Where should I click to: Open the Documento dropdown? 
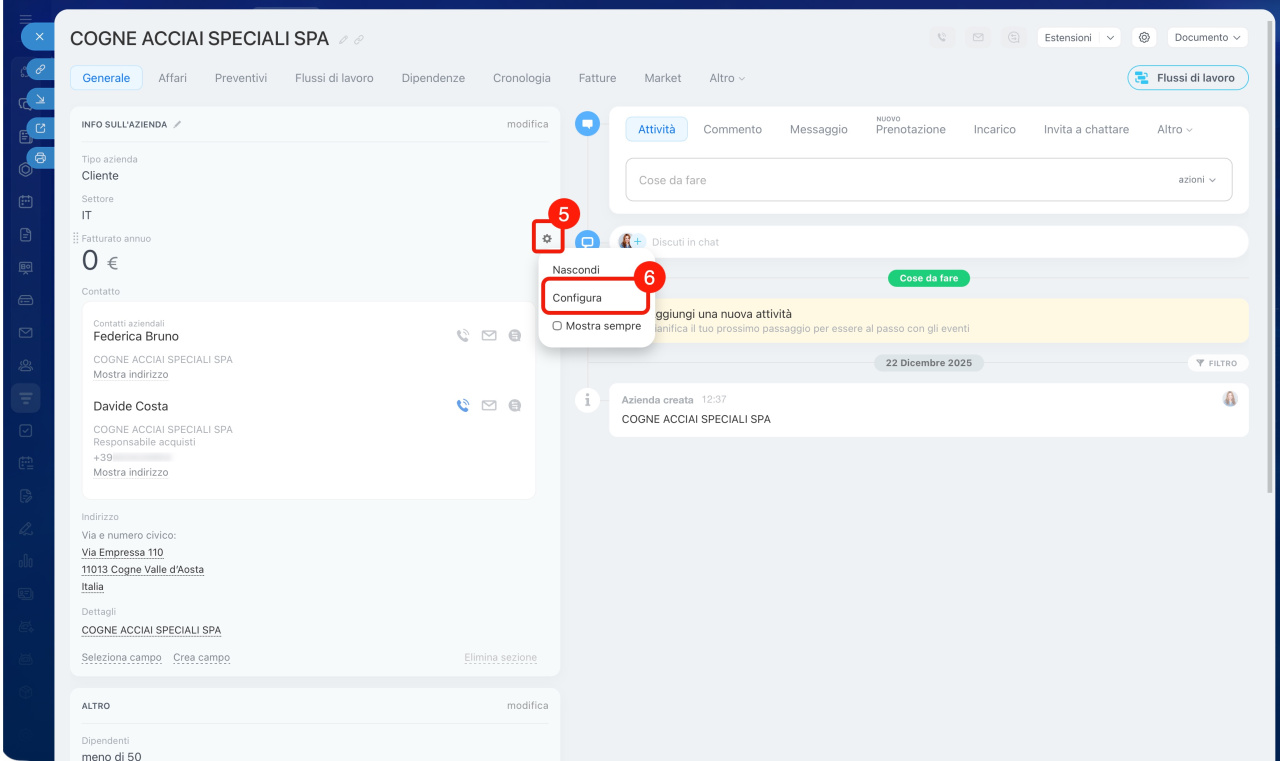pyautogui.click(x=1207, y=38)
